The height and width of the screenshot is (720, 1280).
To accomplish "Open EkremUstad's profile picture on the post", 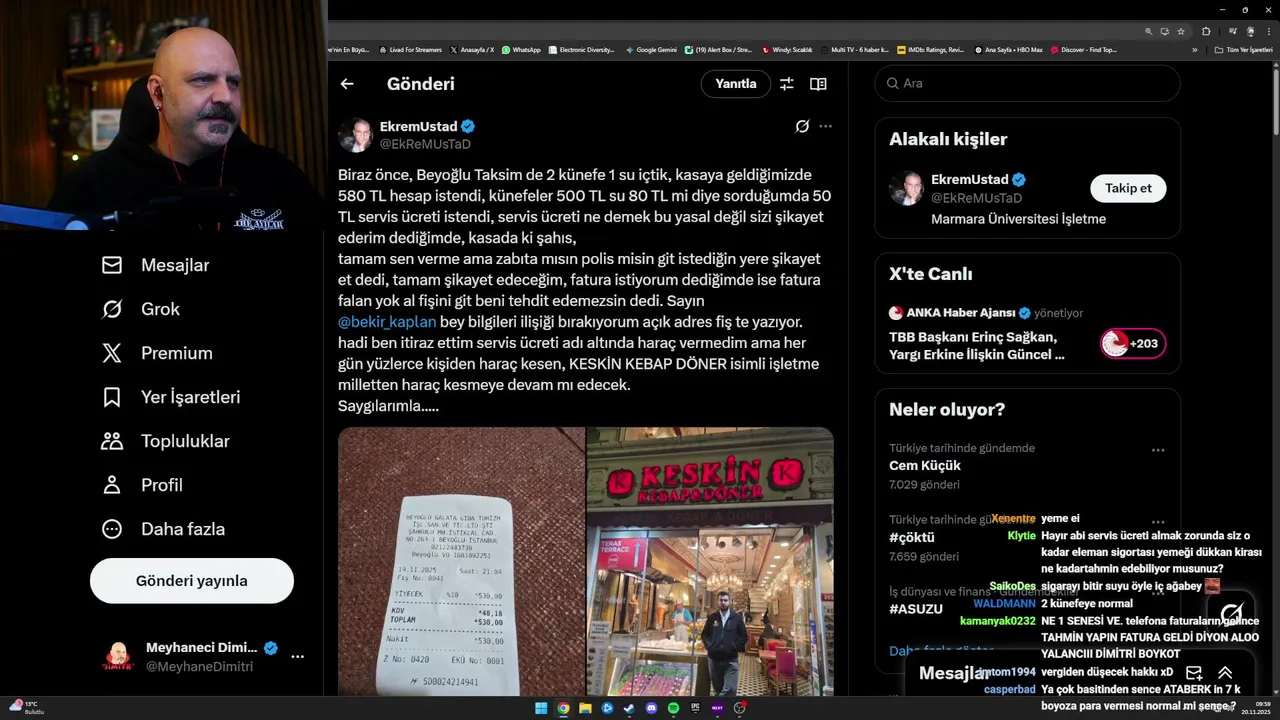I will [355, 135].
